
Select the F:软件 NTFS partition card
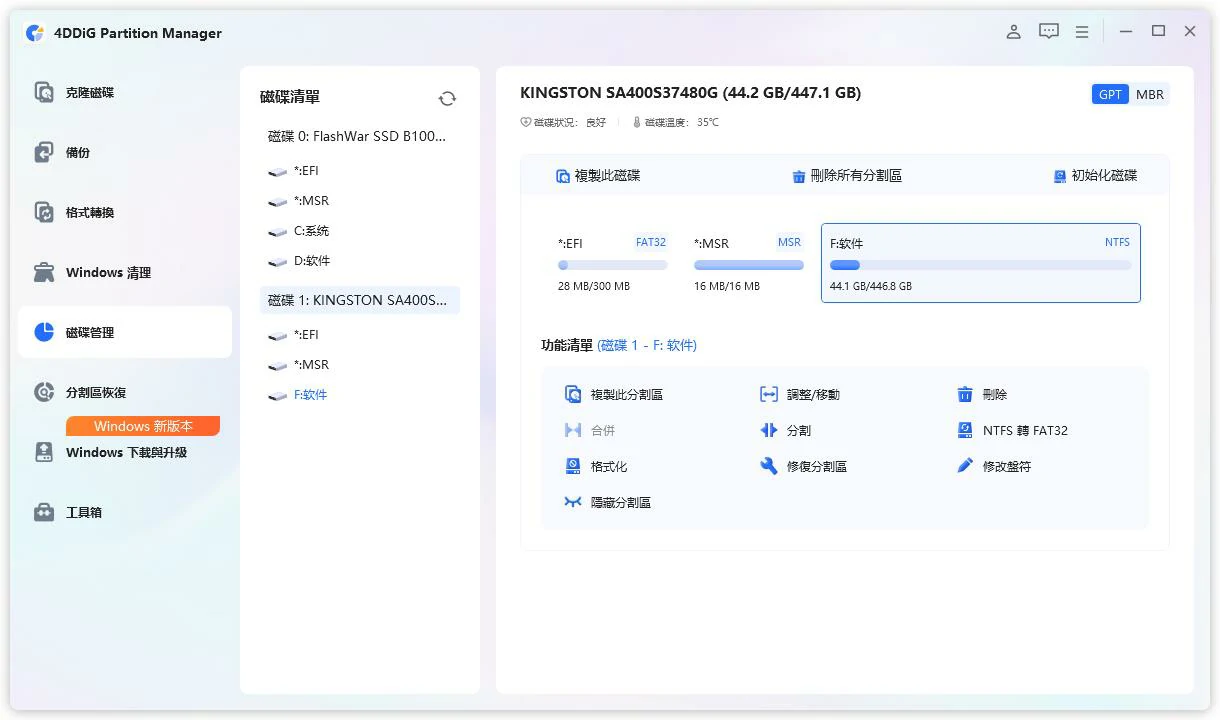(x=981, y=263)
